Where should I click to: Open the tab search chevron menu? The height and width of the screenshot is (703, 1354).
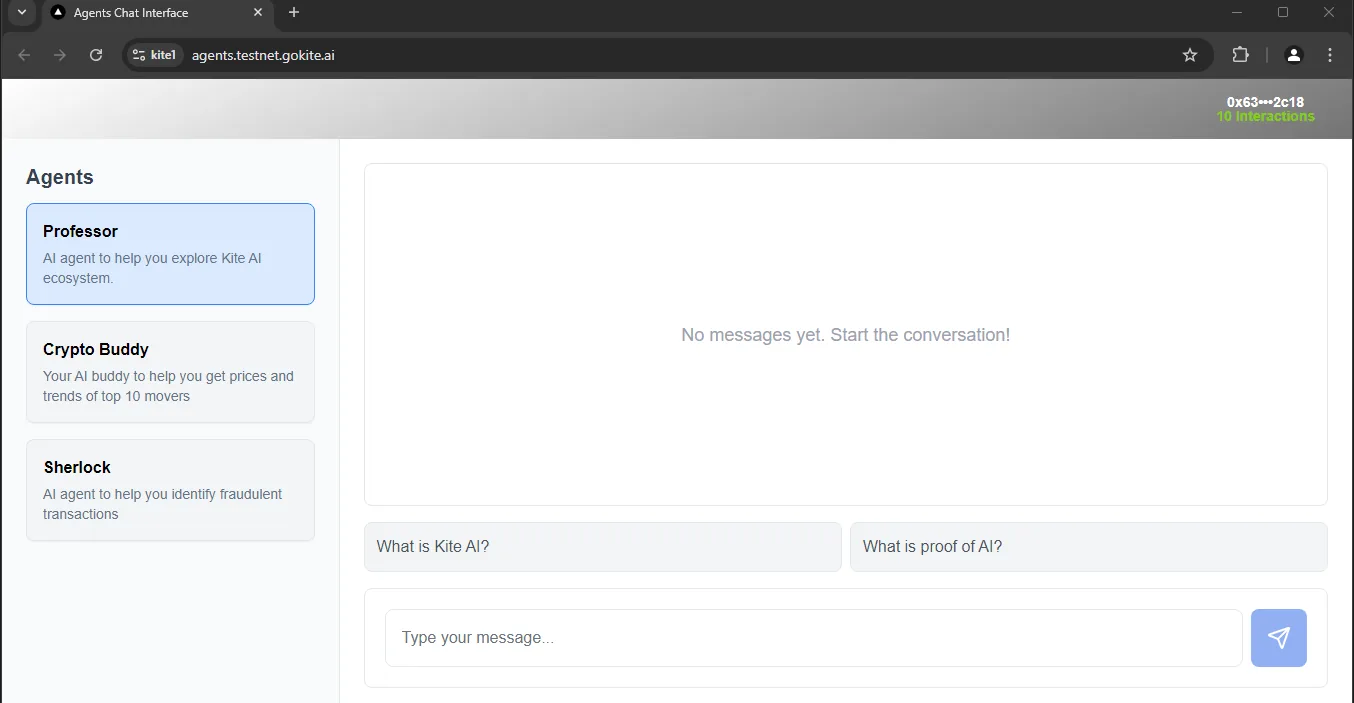pos(21,13)
